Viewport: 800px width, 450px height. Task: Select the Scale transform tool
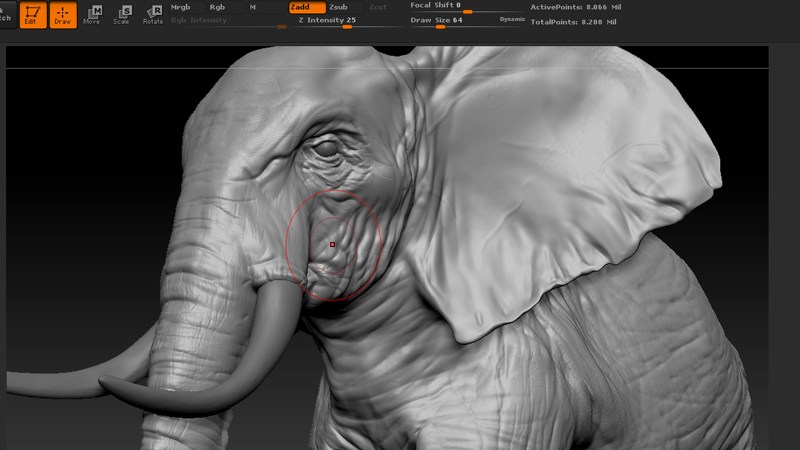pyautogui.click(x=122, y=14)
